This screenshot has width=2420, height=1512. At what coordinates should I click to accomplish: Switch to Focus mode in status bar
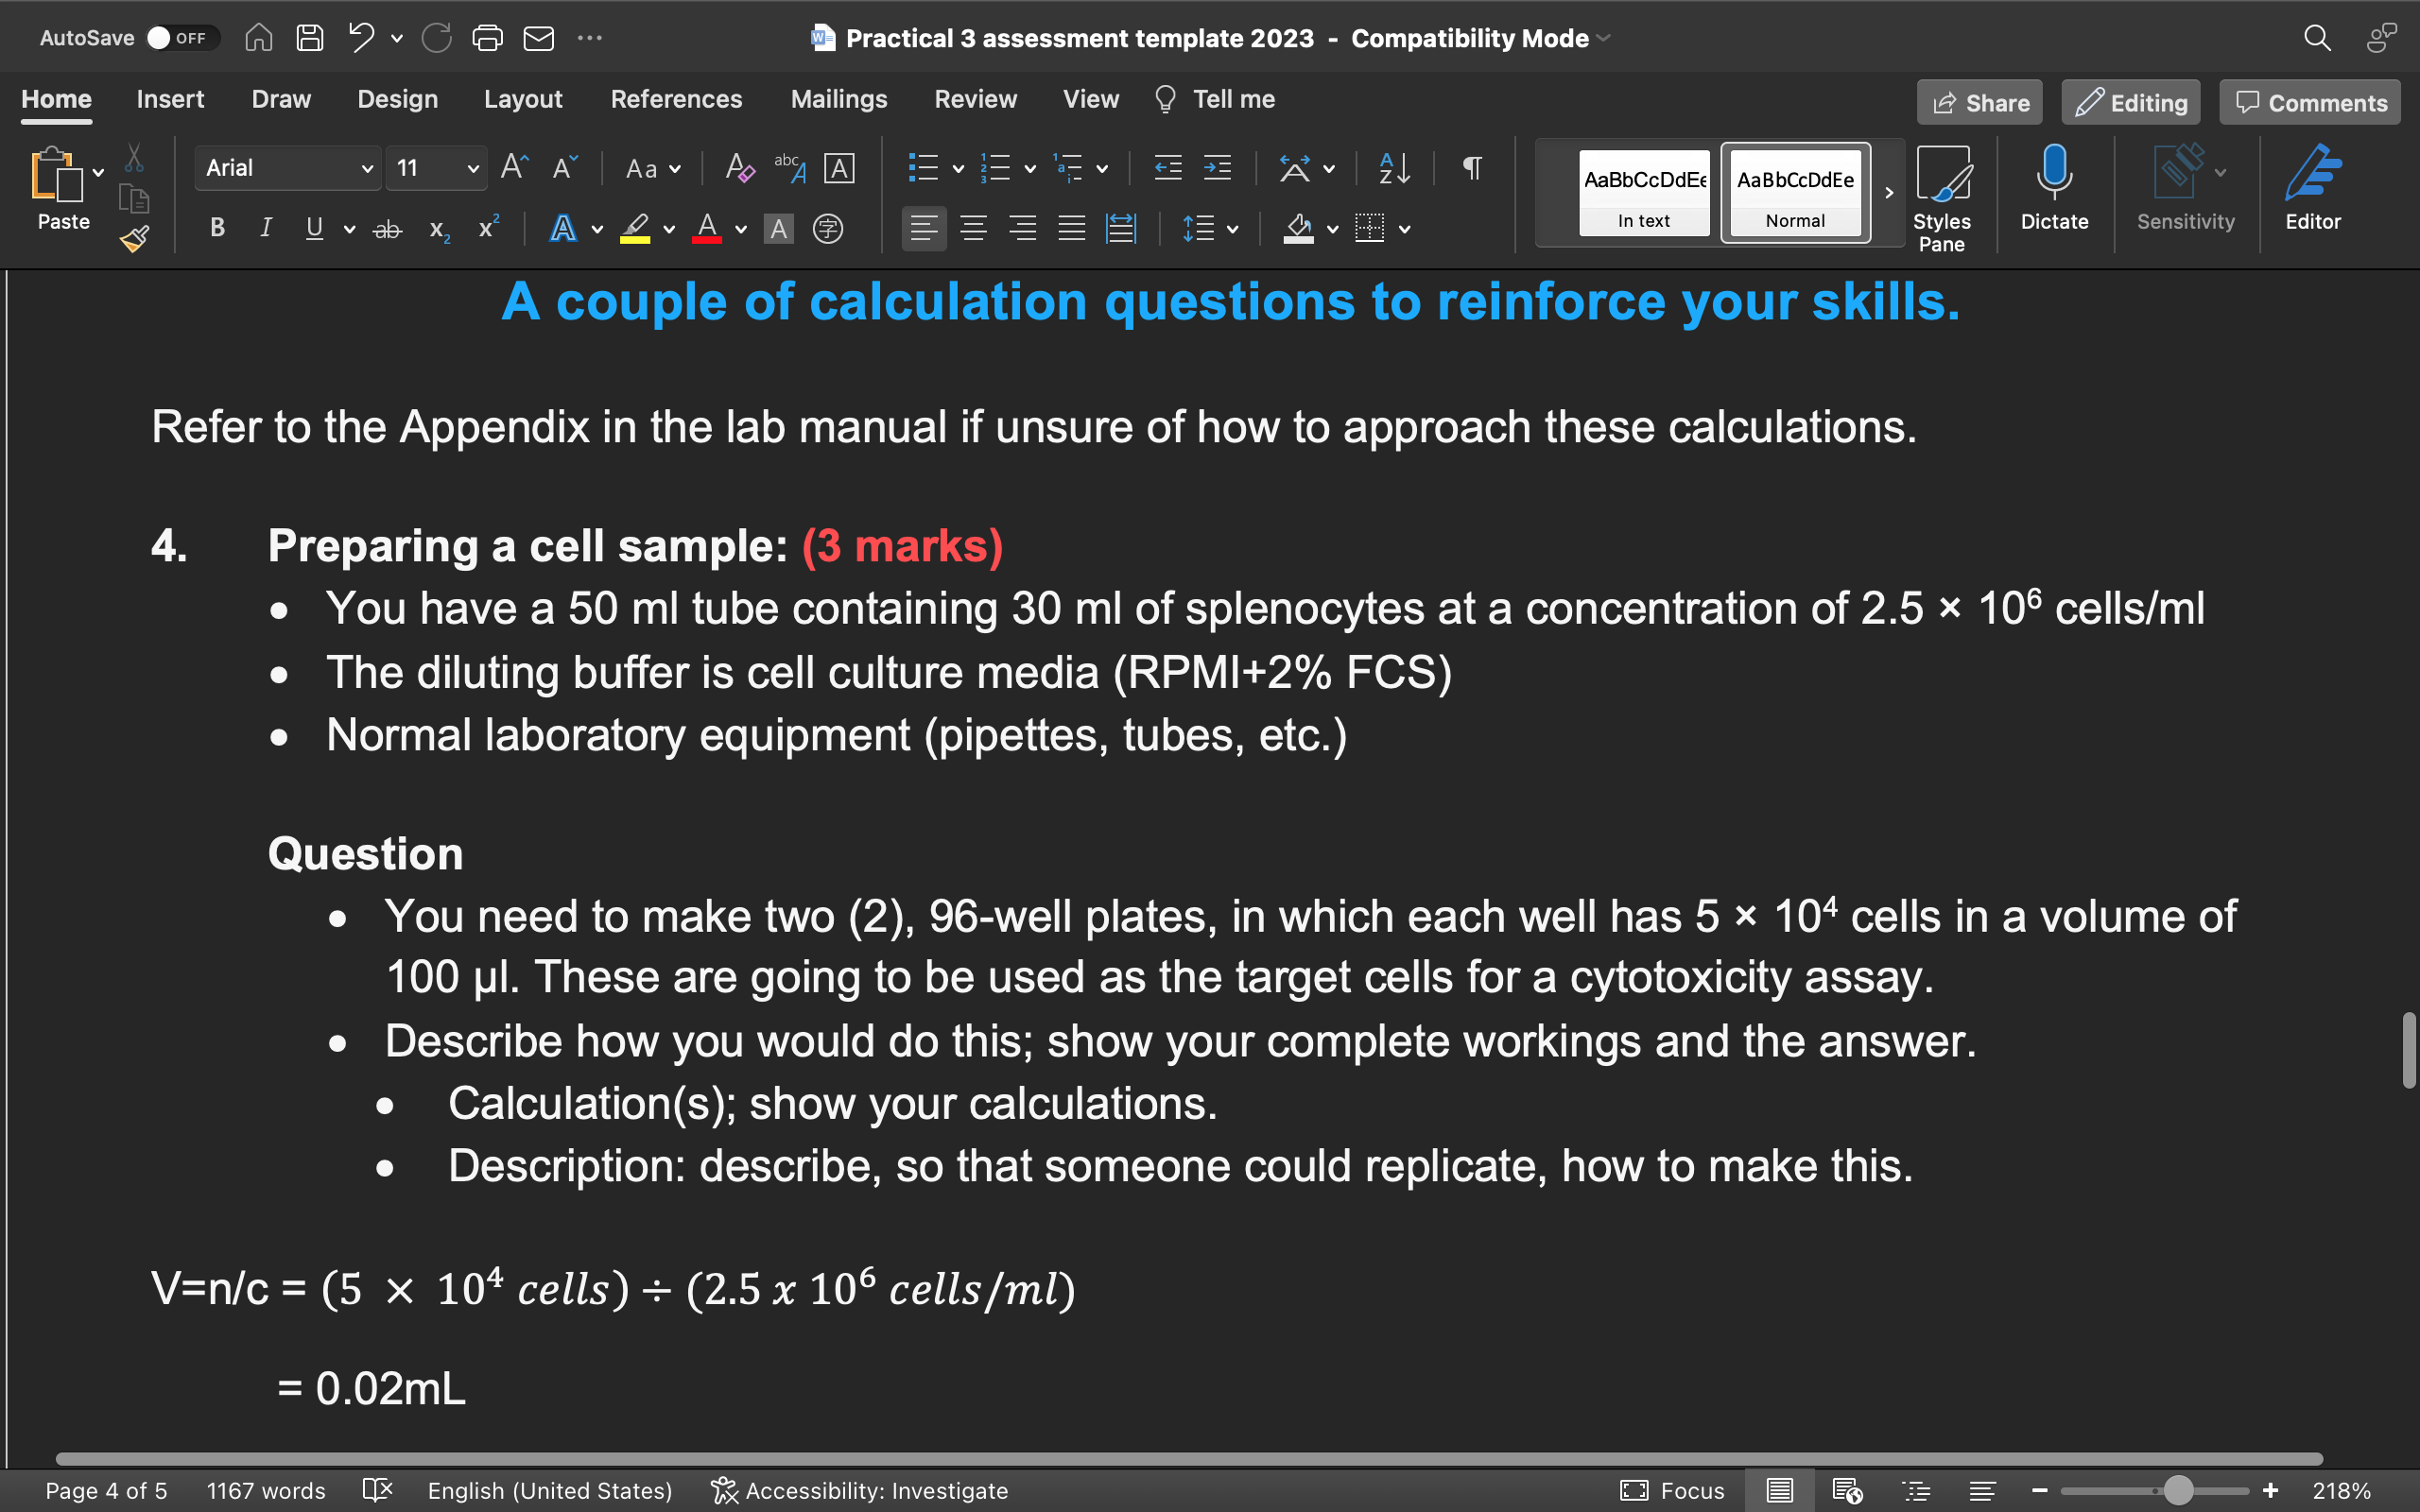[x=1674, y=1490]
